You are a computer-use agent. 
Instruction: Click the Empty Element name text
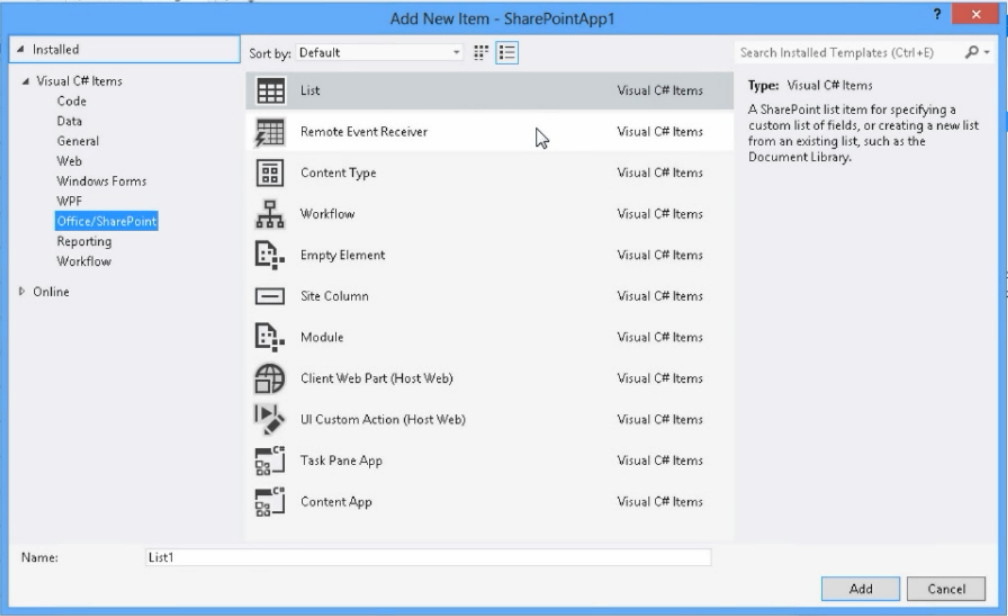343,255
